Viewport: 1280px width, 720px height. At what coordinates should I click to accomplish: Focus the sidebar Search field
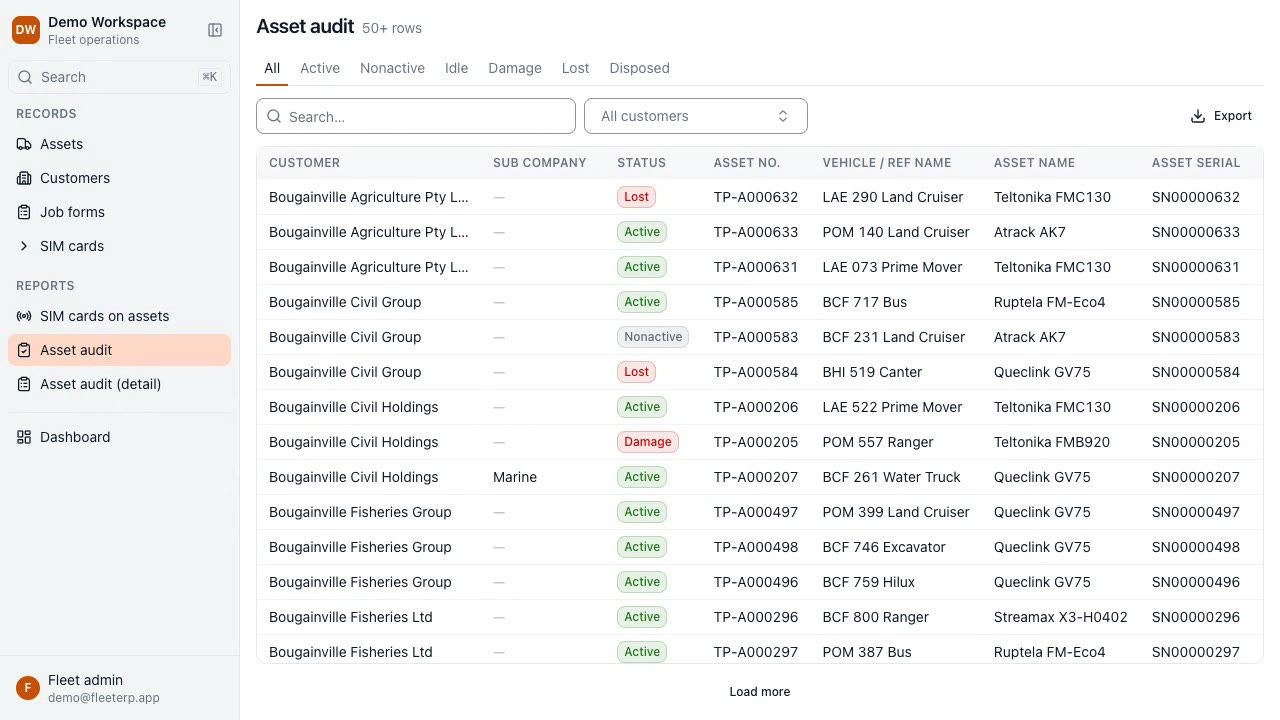(x=120, y=77)
